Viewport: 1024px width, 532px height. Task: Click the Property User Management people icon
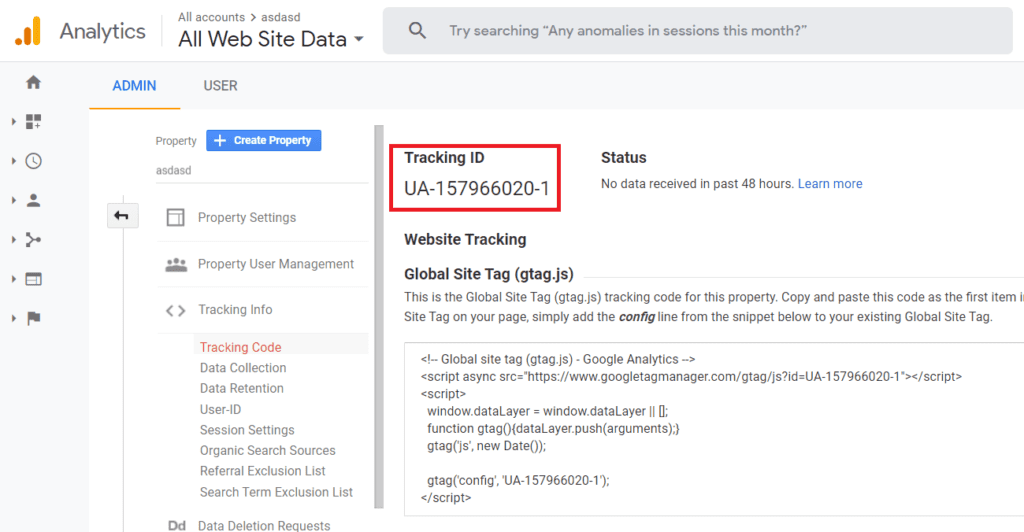click(176, 264)
